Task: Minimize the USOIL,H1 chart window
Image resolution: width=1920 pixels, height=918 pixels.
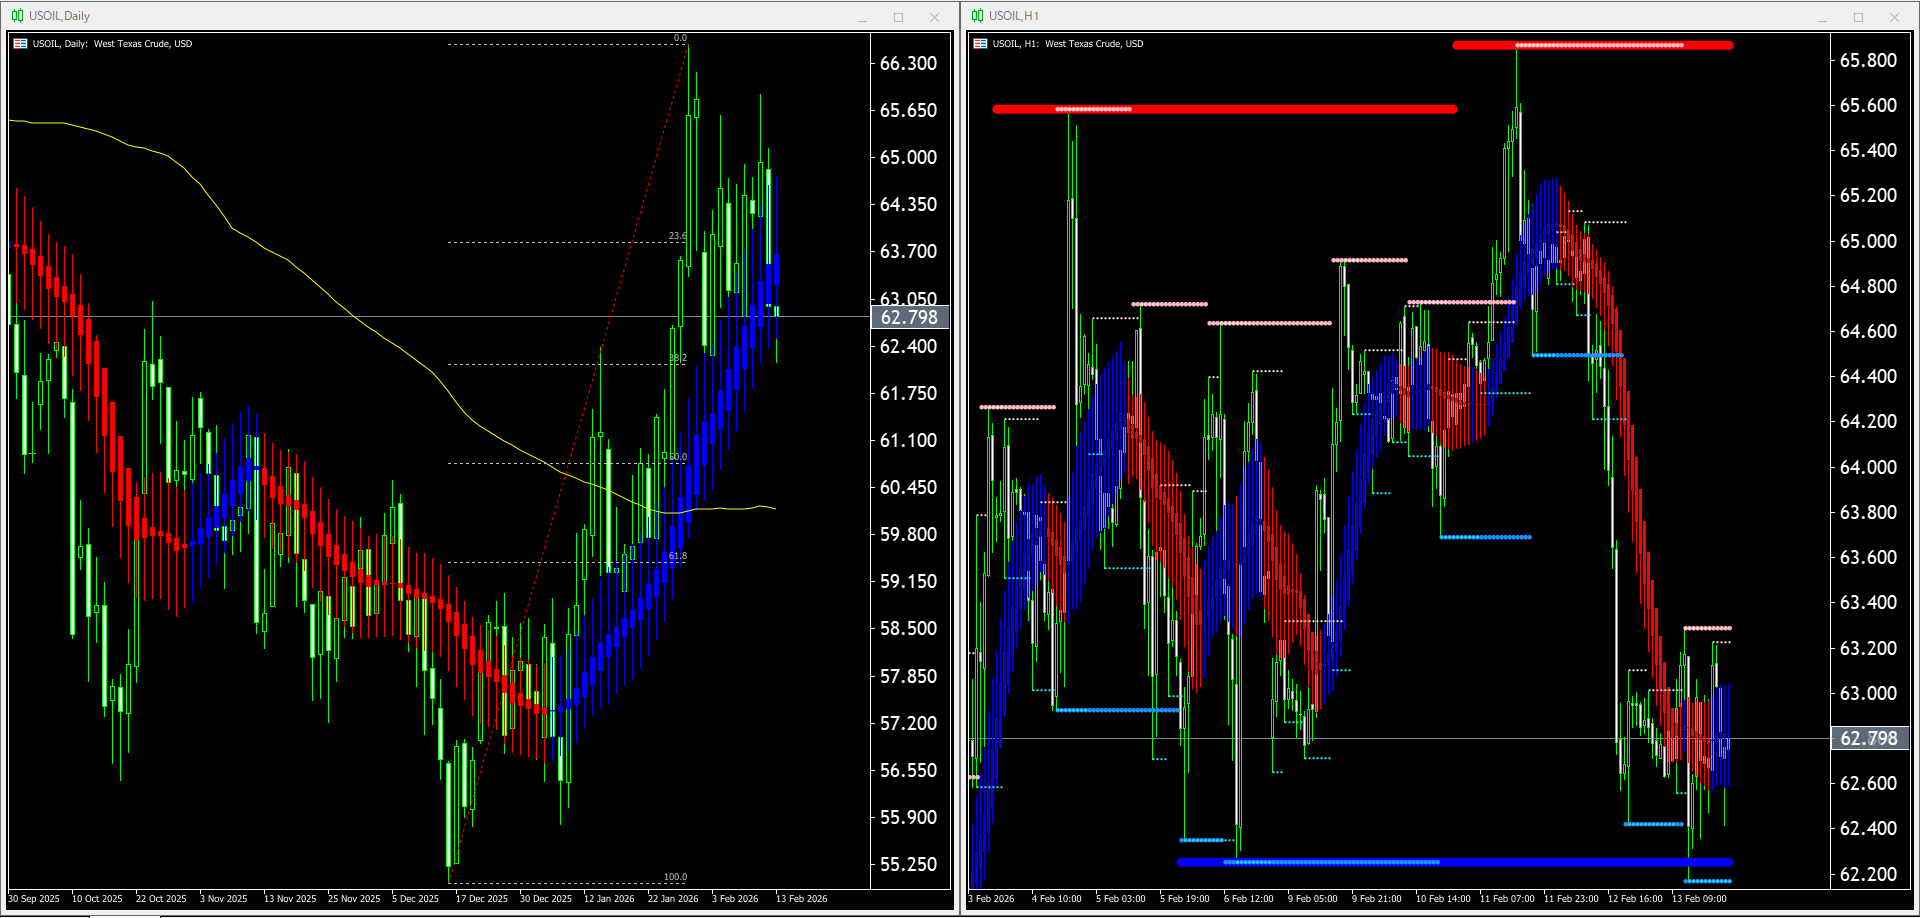Action: [1822, 17]
